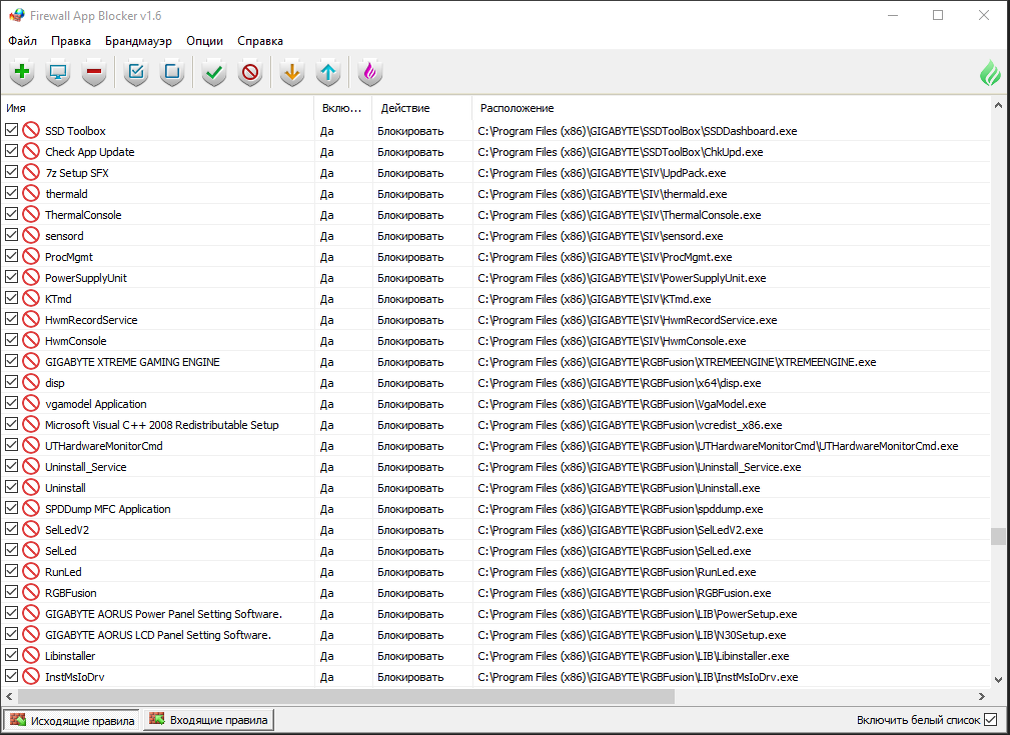Screen dimensions: 1010x735
Task: Click the green checkmark Allow icon
Action: point(214,72)
